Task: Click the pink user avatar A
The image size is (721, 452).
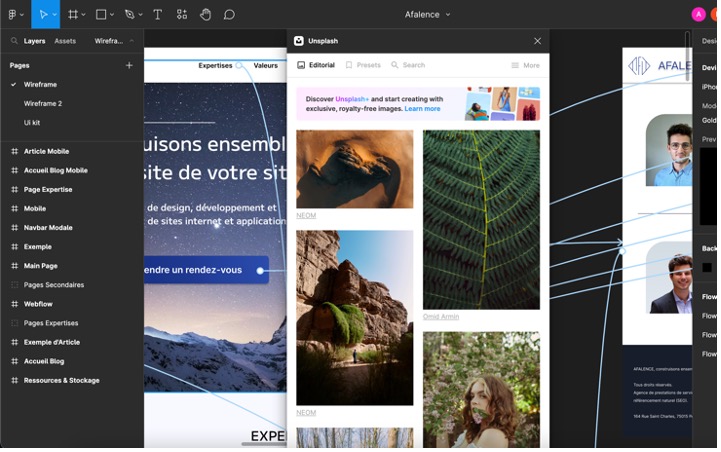Action: coord(698,15)
